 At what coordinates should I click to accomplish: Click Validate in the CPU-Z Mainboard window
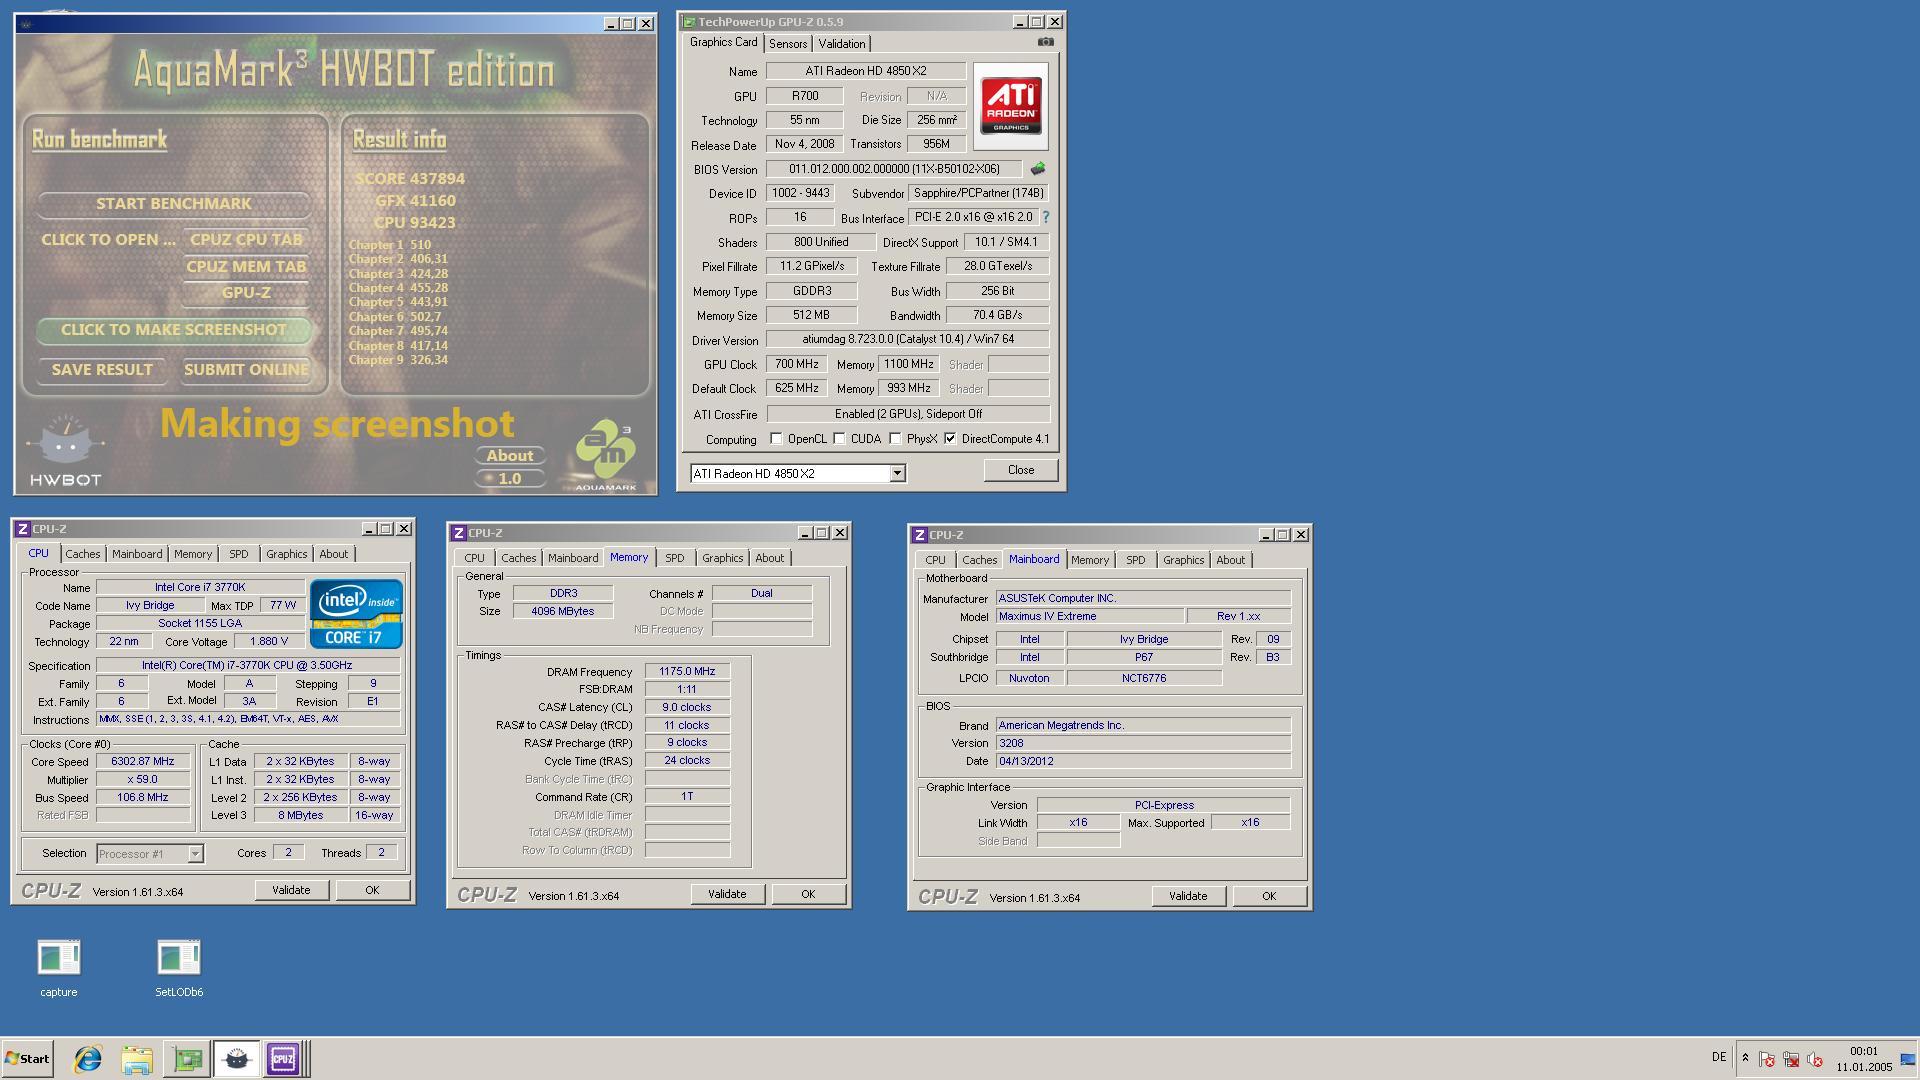tap(1188, 896)
